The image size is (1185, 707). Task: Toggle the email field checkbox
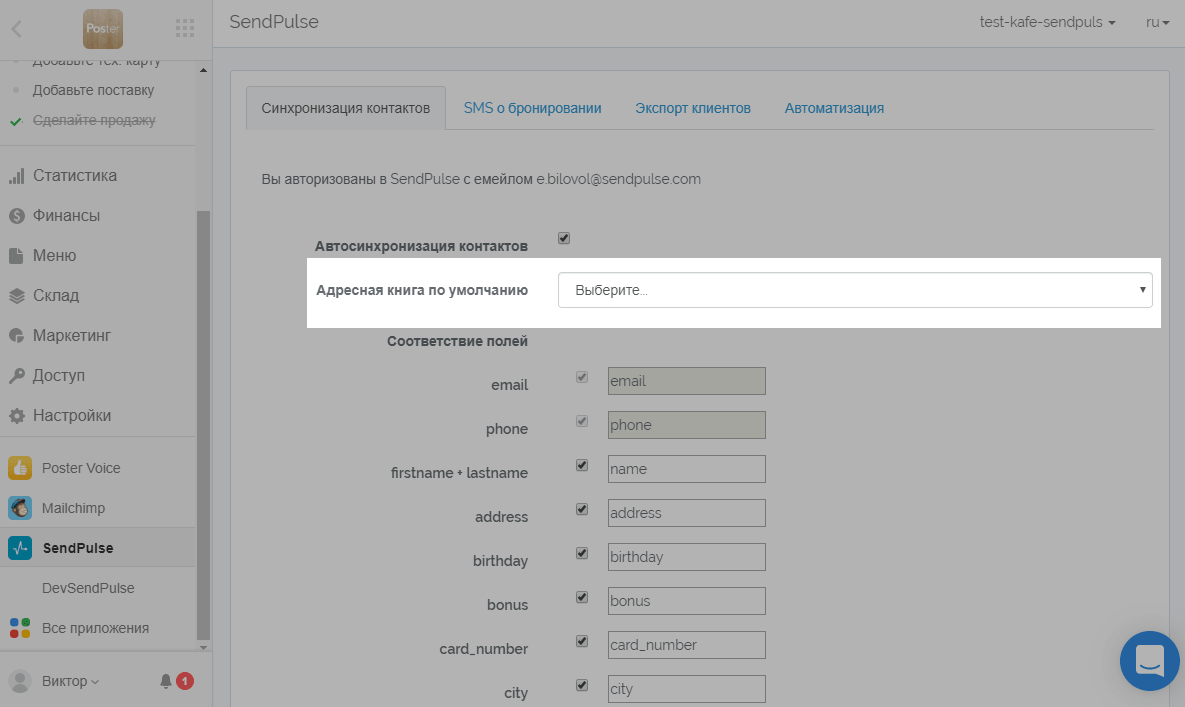point(582,377)
